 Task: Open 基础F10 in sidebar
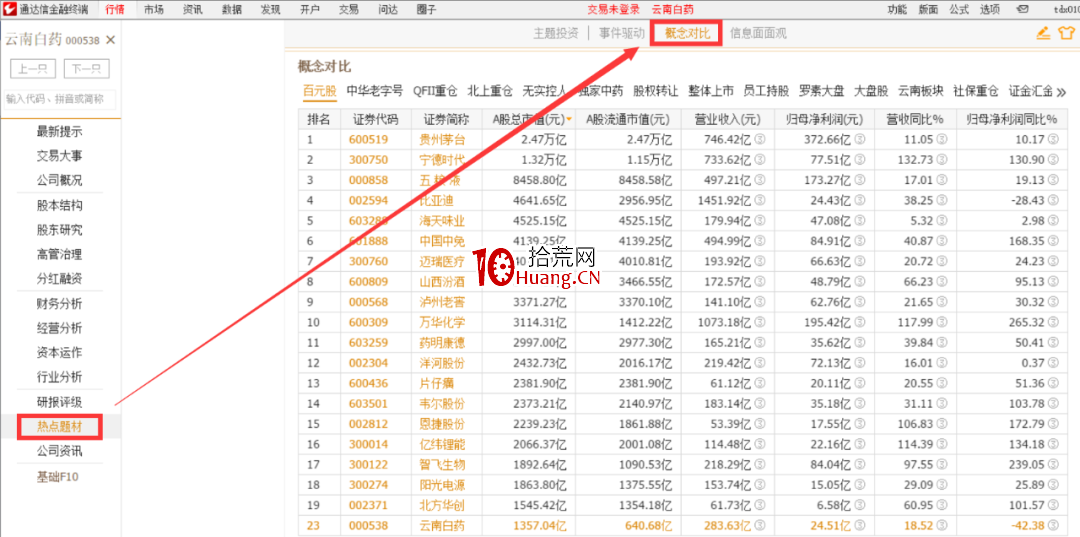tap(59, 476)
